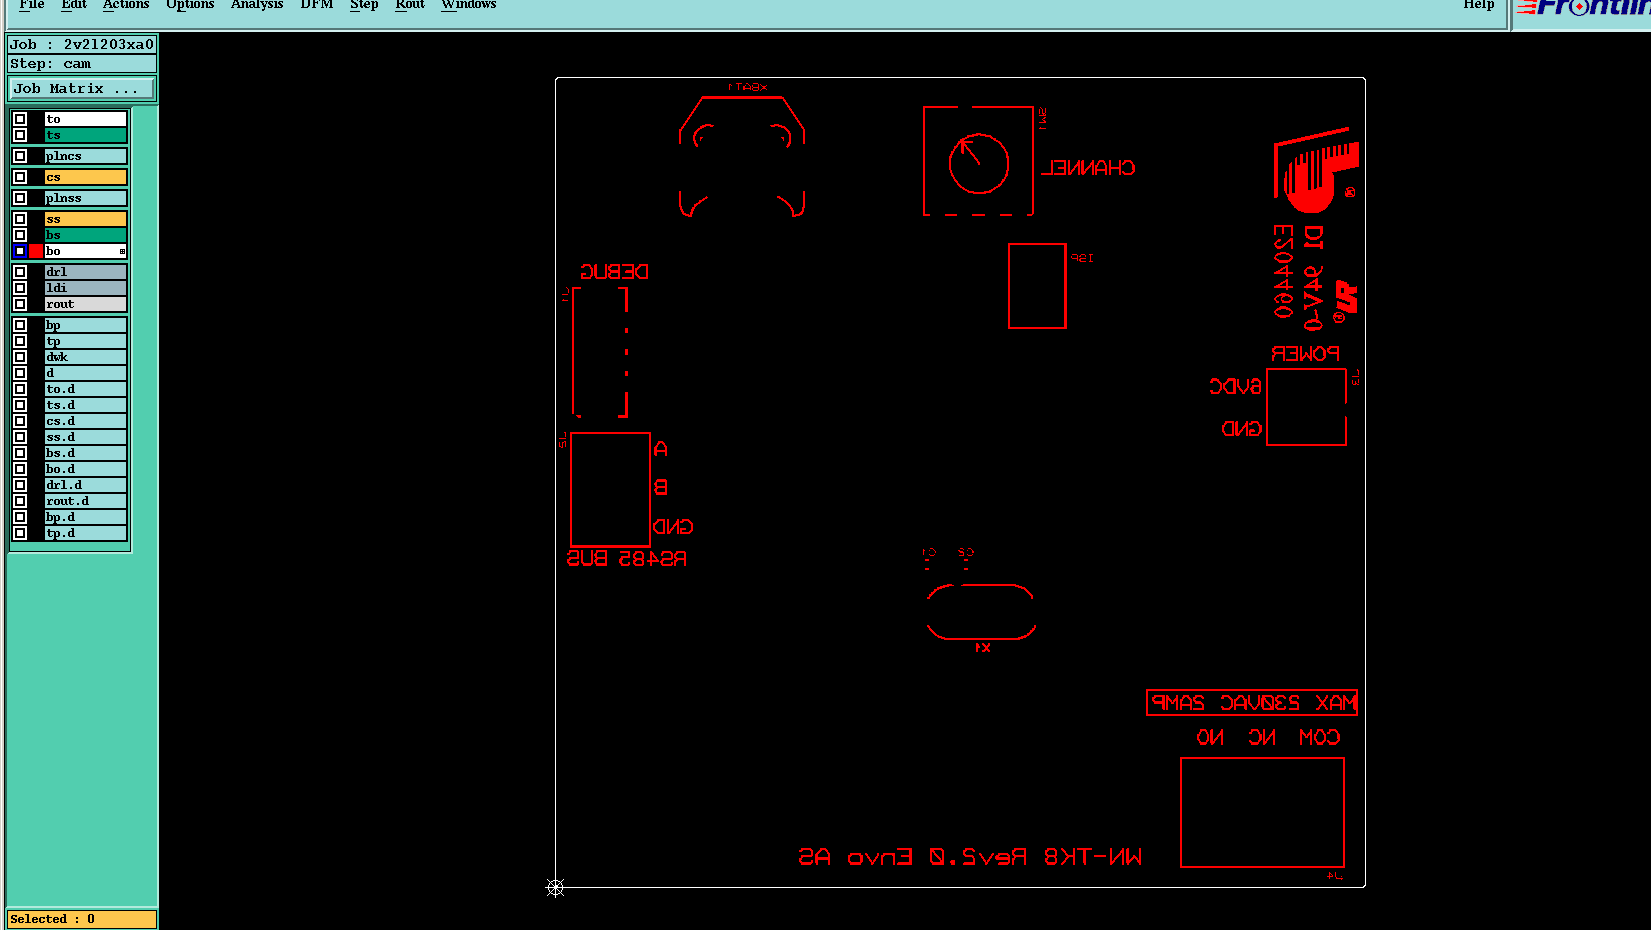
Task: Select the 'cs.d' layer name
Action: coord(86,421)
